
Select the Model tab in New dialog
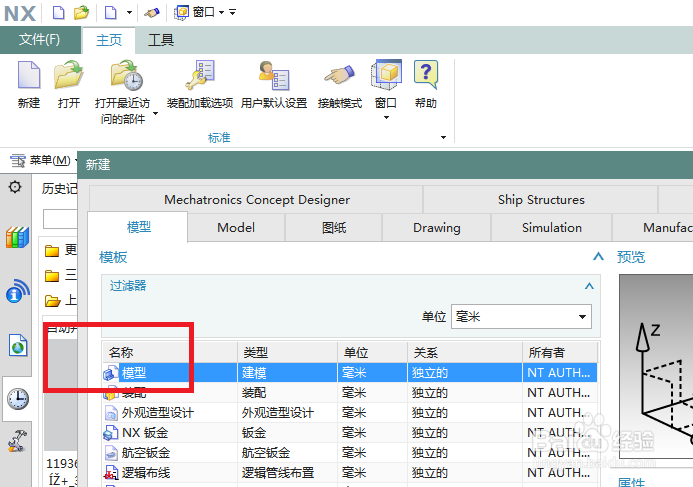236,228
